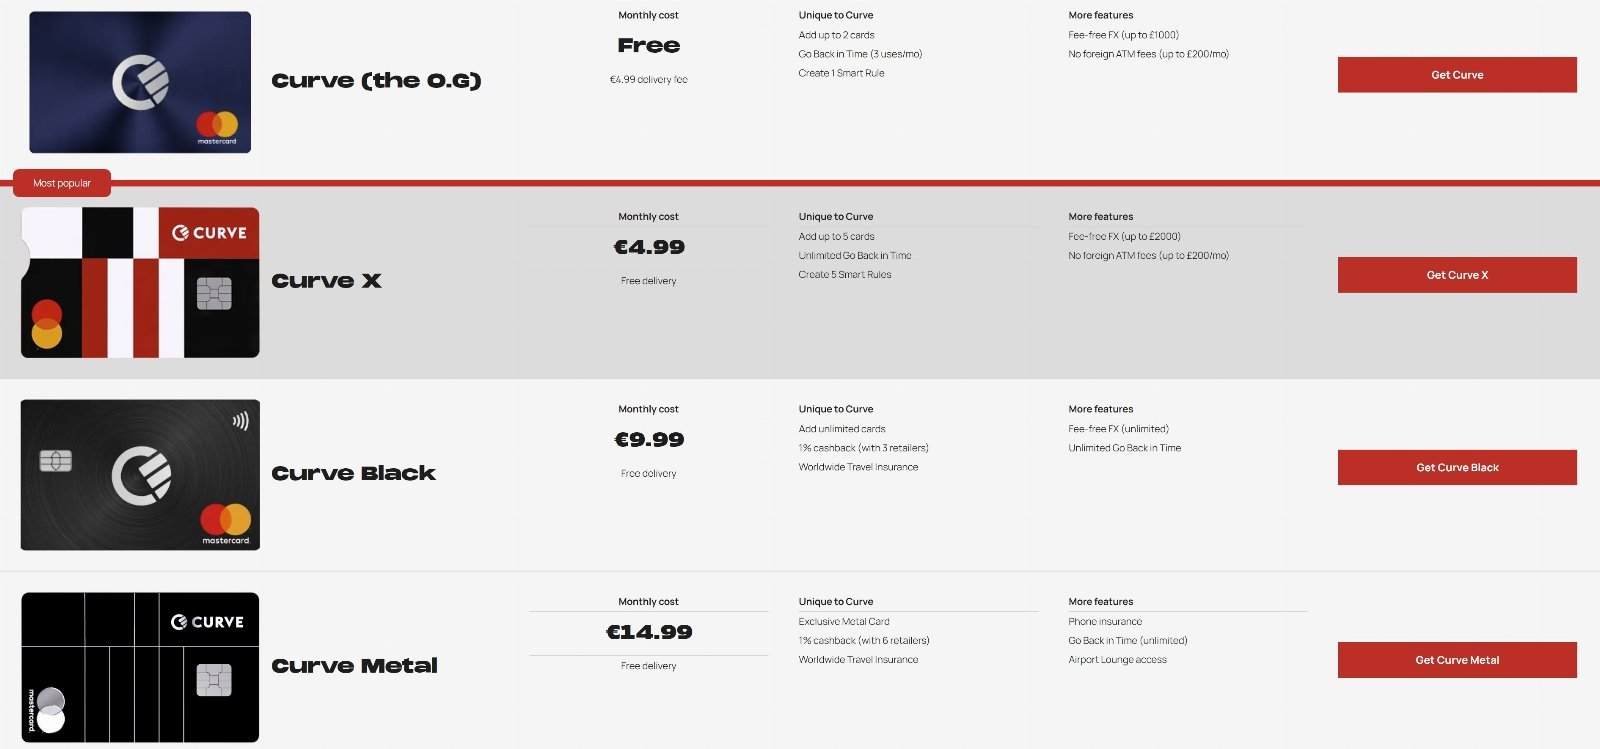The image size is (1600, 749).
Task: Click the contactless symbol on Curve Black card
Action: (x=240, y=421)
